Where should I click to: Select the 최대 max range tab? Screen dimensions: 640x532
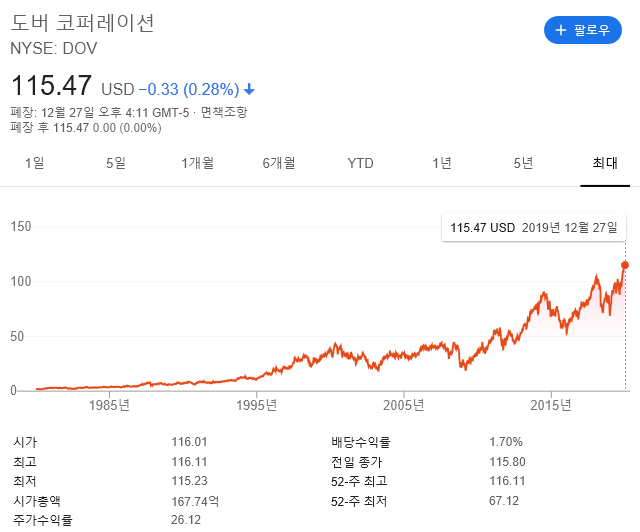(x=605, y=163)
